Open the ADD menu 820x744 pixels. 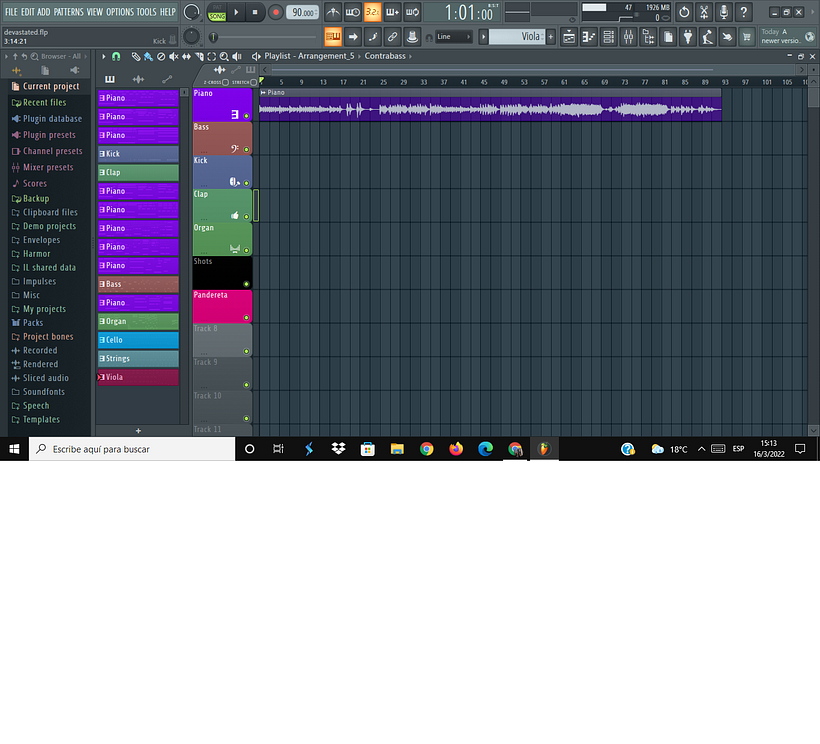click(44, 12)
